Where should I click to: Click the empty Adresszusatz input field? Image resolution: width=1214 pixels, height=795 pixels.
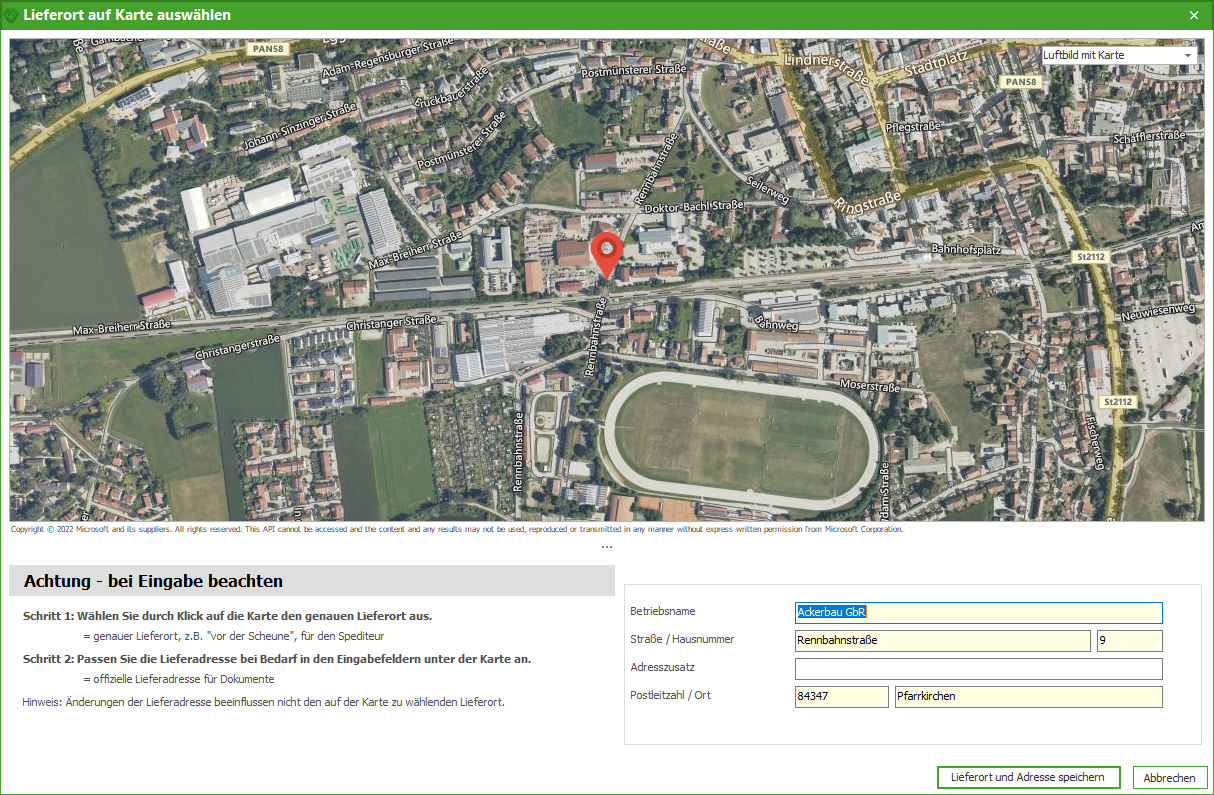click(978, 668)
